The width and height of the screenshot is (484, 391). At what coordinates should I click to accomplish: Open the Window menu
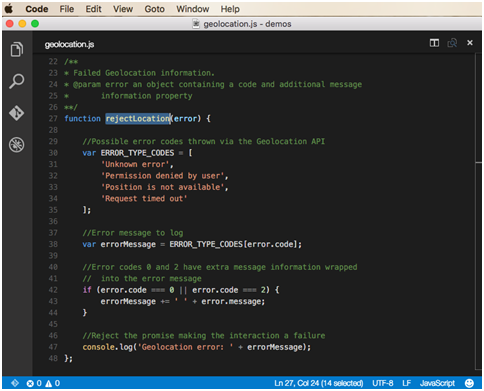[193, 9]
